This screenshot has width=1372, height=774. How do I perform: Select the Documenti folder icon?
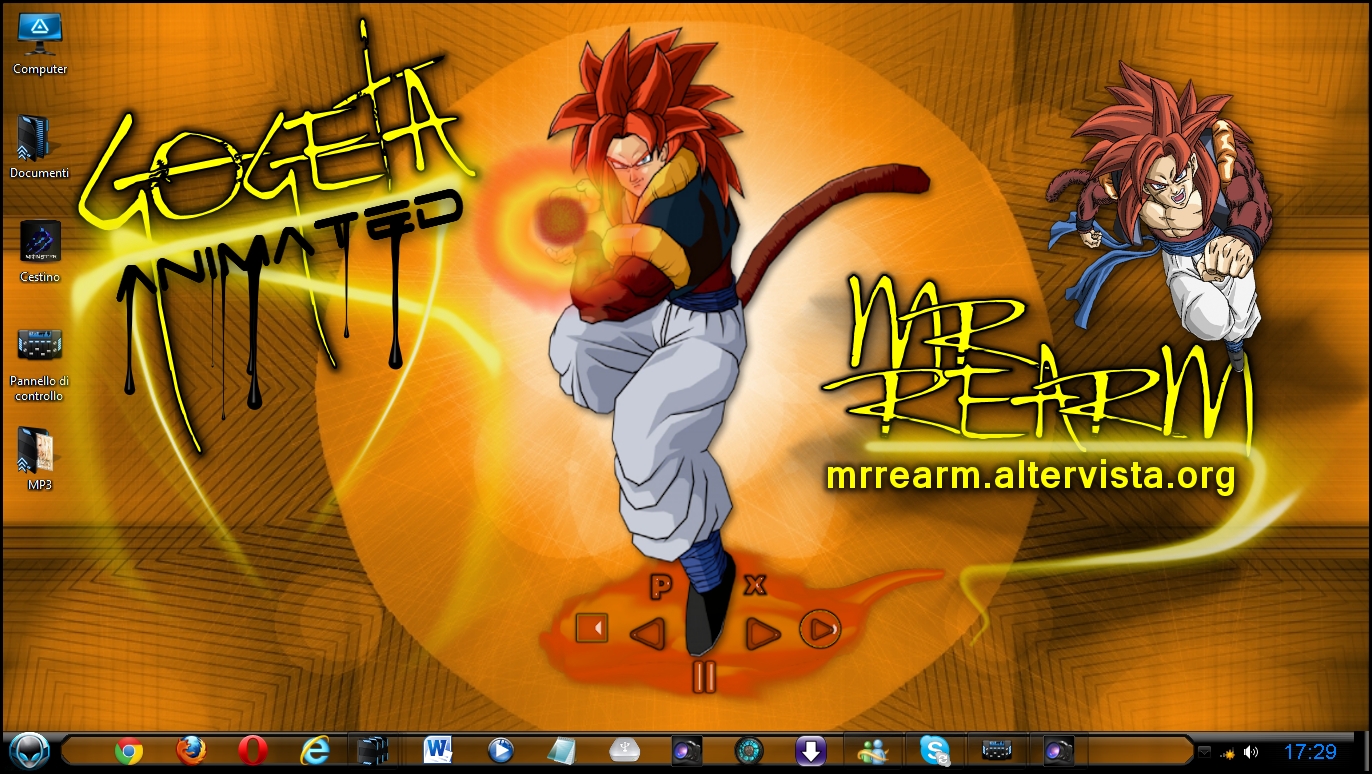coord(40,148)
